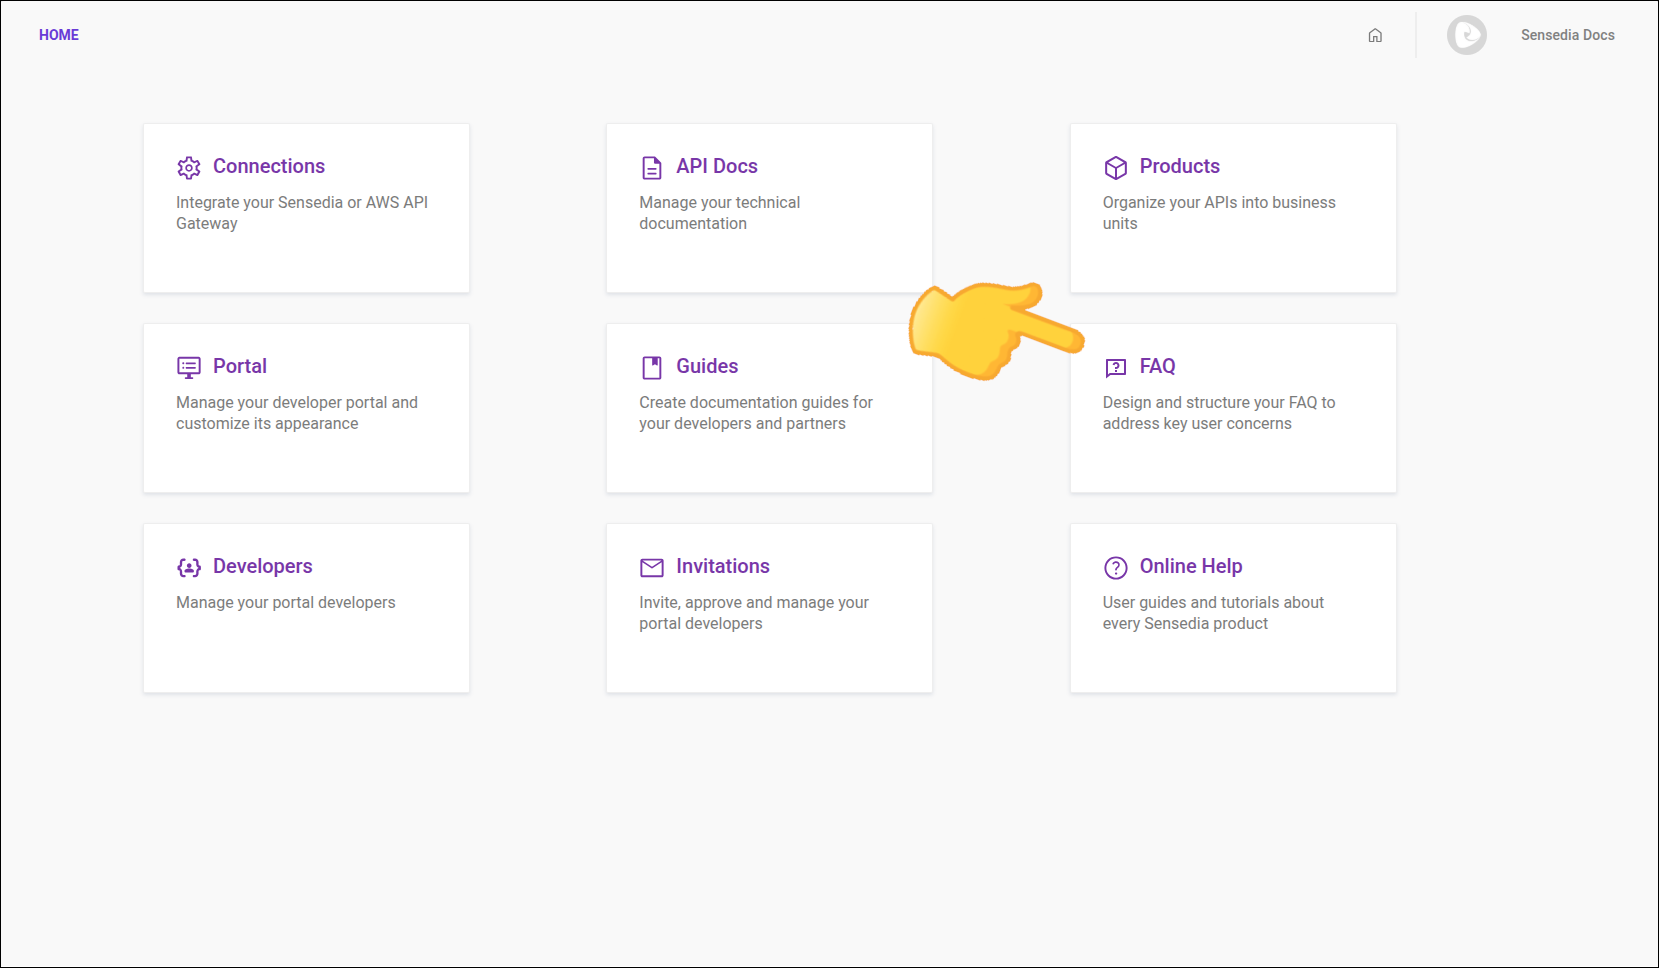
Task: Click the Sensedia Docs account label
Action: click(x=1567, y=35)
